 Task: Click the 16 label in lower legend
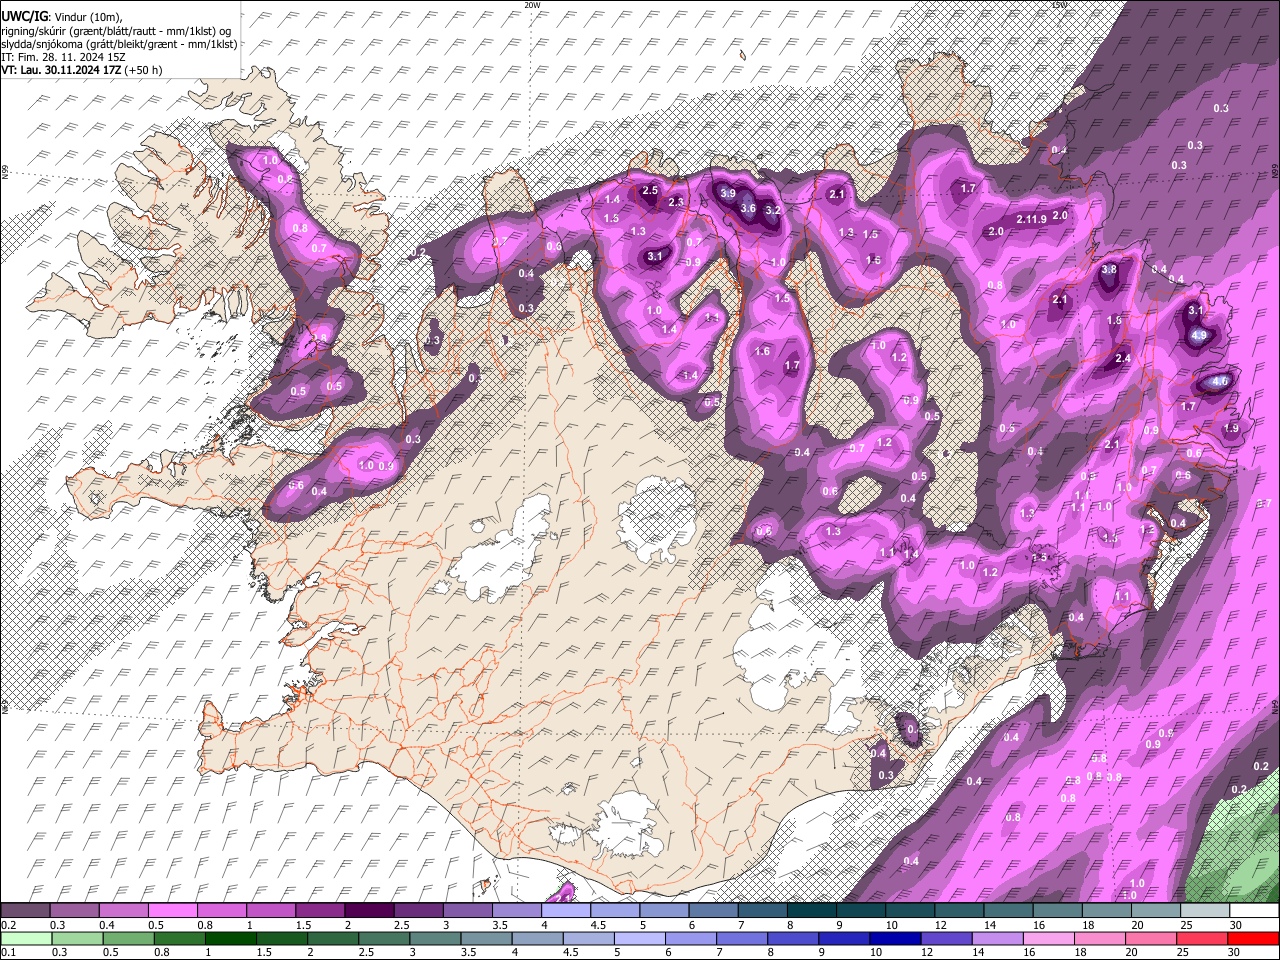[1027, 953]
